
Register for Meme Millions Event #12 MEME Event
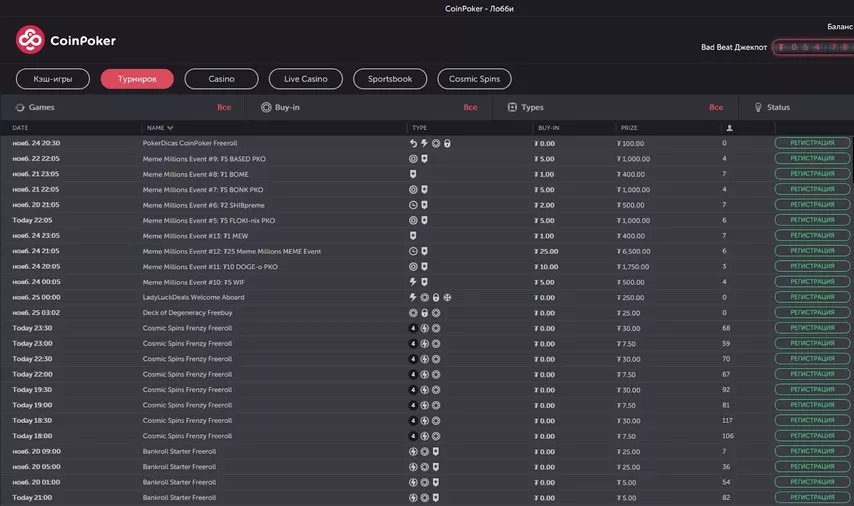812,251
